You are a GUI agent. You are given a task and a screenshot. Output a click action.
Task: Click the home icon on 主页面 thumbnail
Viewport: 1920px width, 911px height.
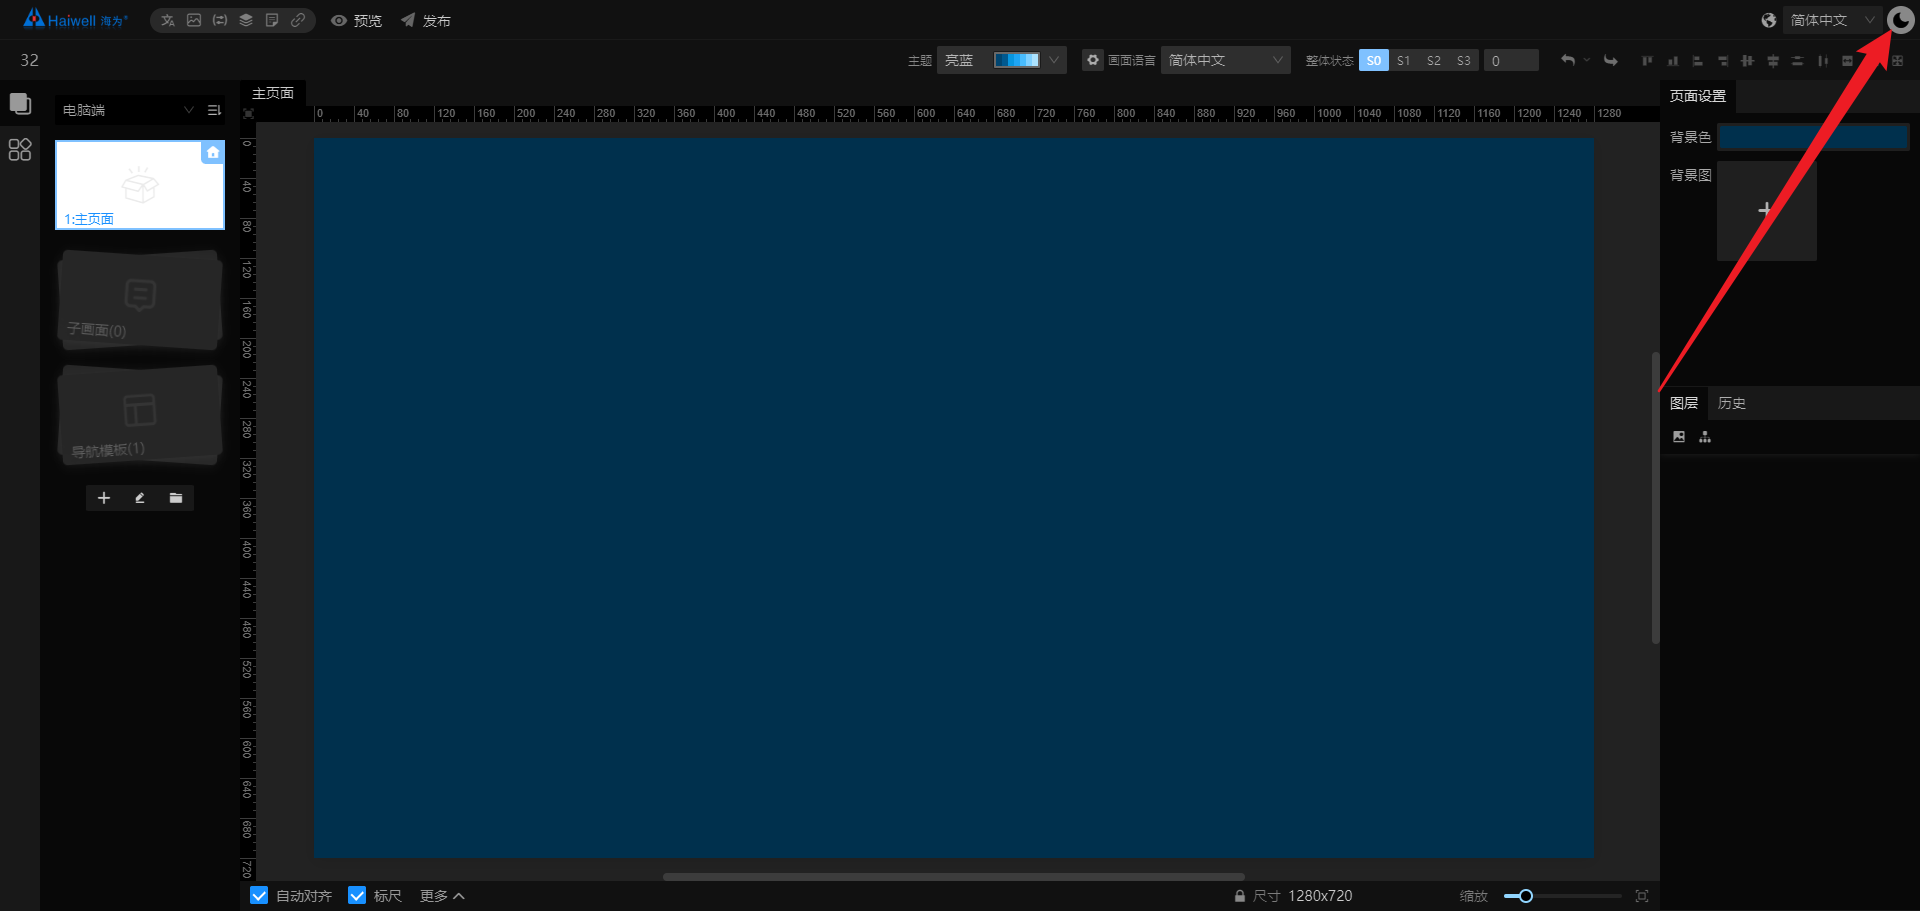pos(213,152)
